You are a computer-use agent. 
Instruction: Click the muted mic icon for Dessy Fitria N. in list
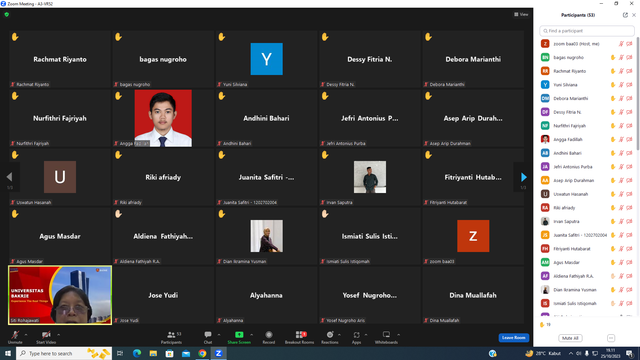click(621, 112)
